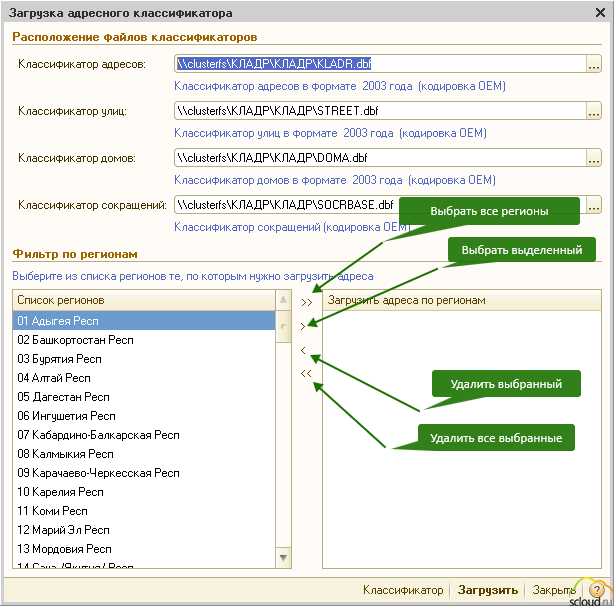Image resolution: width=614 pixels, height=606 pixels.
Task: Focus the Классификатор домов path field
Action: [380, 158]
